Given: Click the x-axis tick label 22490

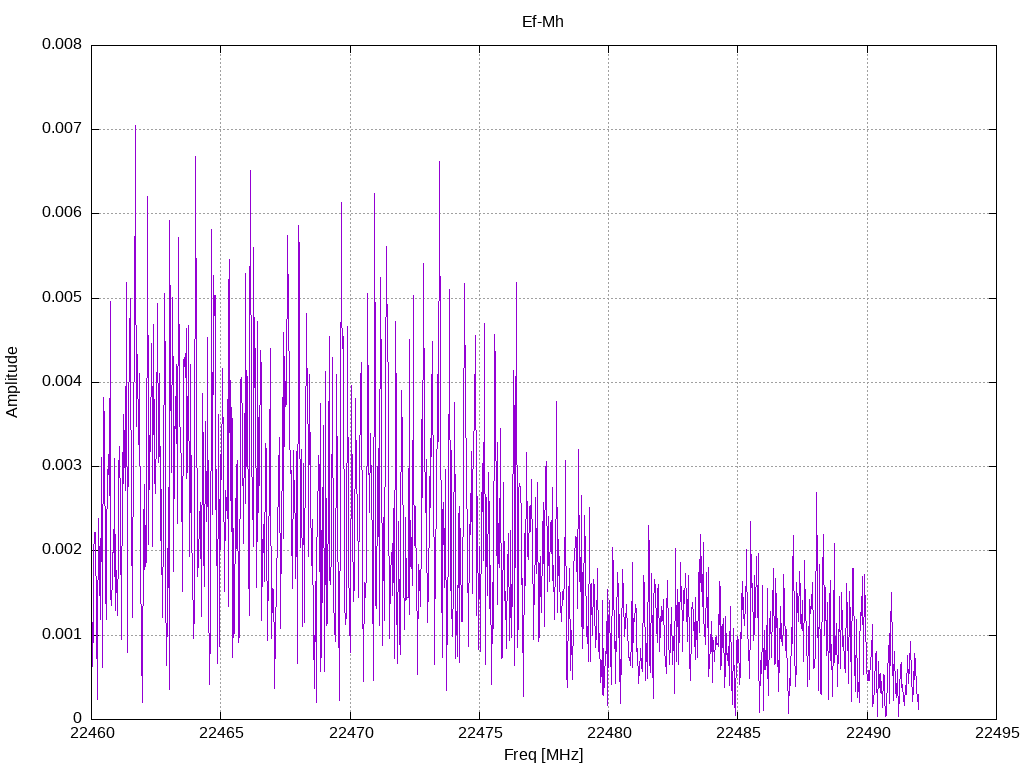Looking at the screenshot, I should click(867, 733).
